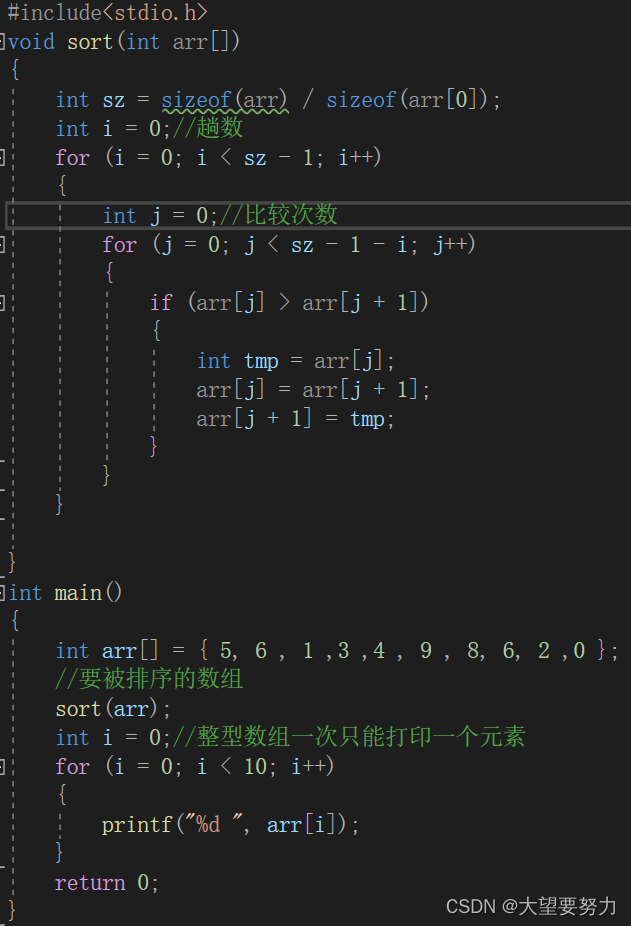Click the //比较次数 comment
The width and height of the screenshot is (631, 926).
(x=279, y=215)
